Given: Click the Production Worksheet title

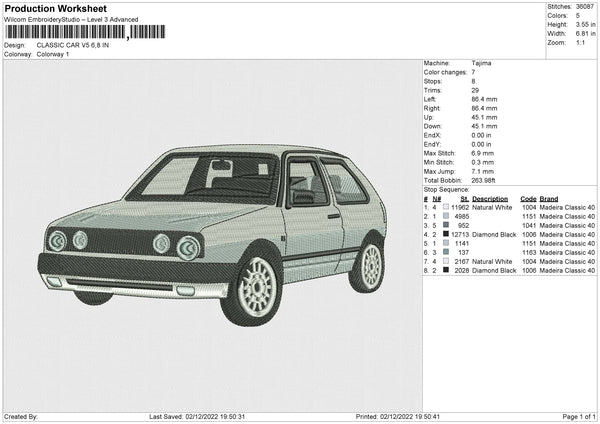Looking at the screenshot, I should click(50, 8).
